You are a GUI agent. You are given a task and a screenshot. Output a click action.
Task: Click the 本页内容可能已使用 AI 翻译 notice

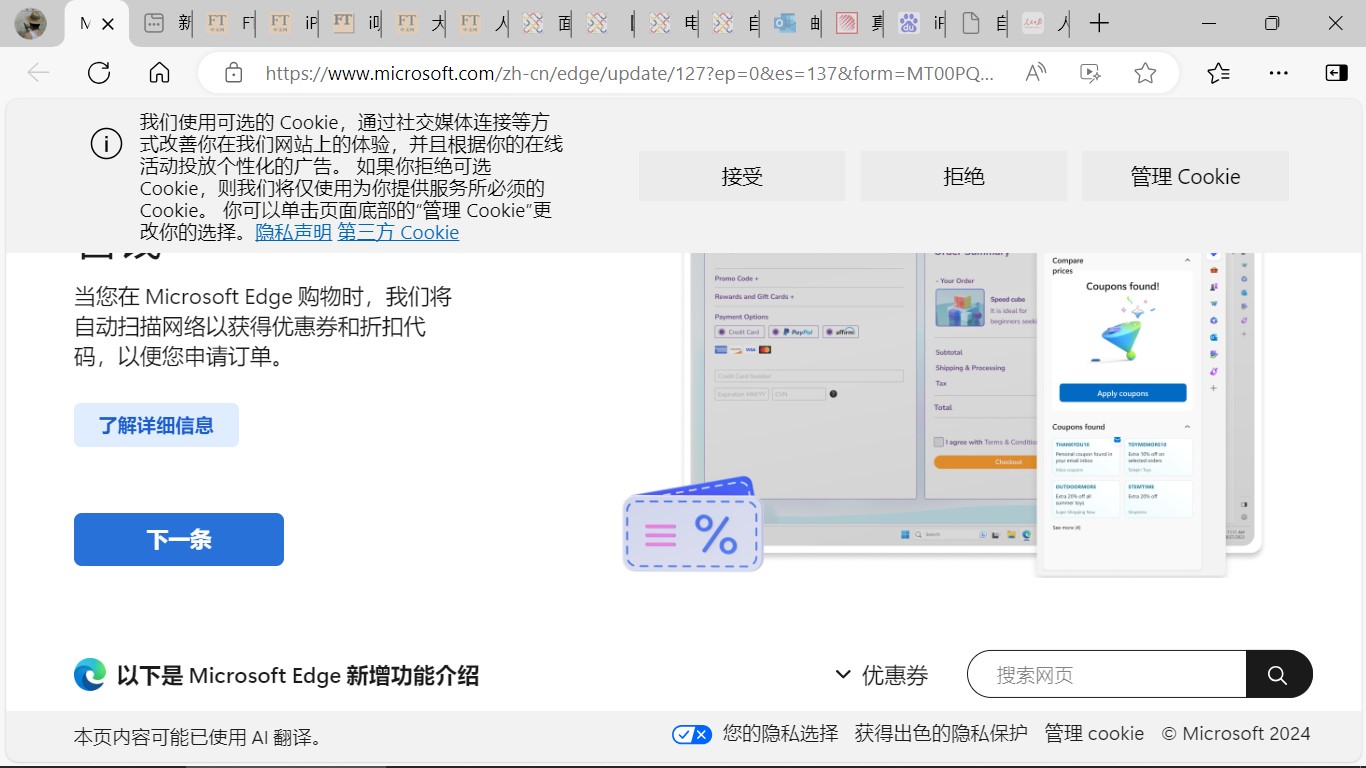coord(198,737)
